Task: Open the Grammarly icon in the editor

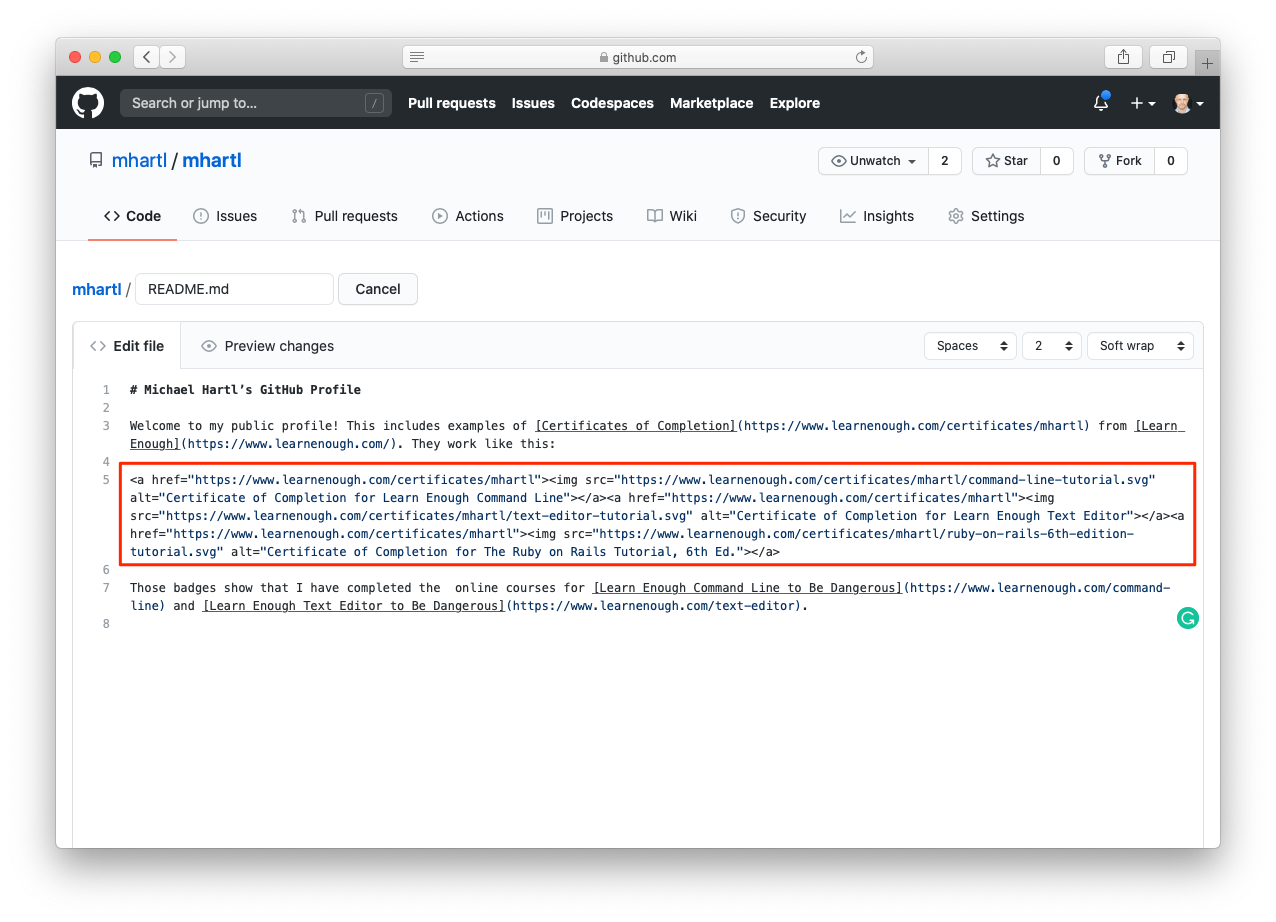Action: pyautogui.click(x=1187, y=618)
